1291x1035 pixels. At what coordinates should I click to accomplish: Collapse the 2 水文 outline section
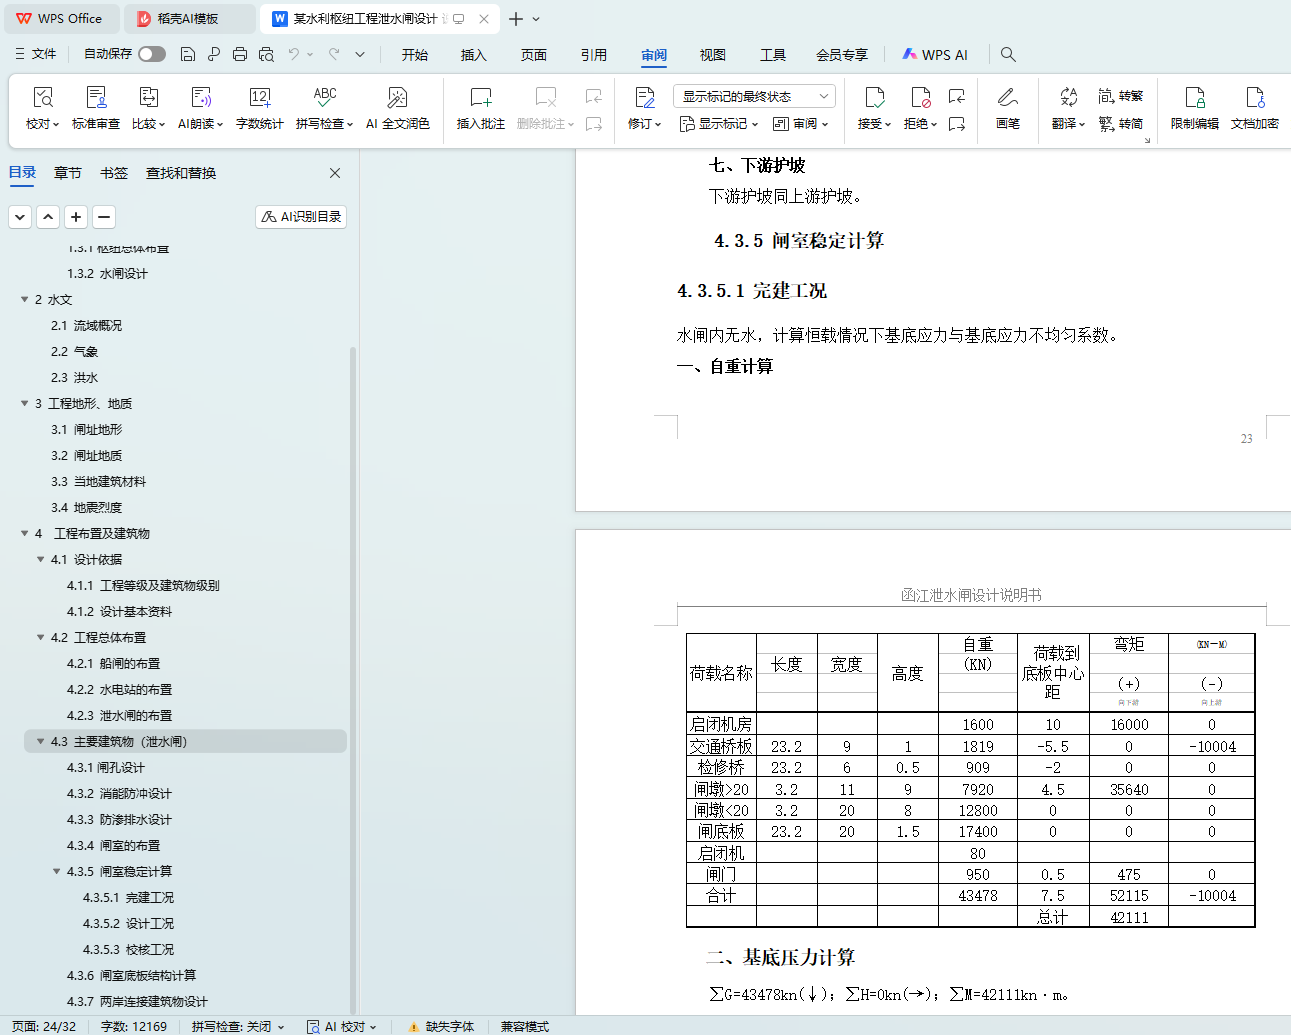tap(25, 299)
